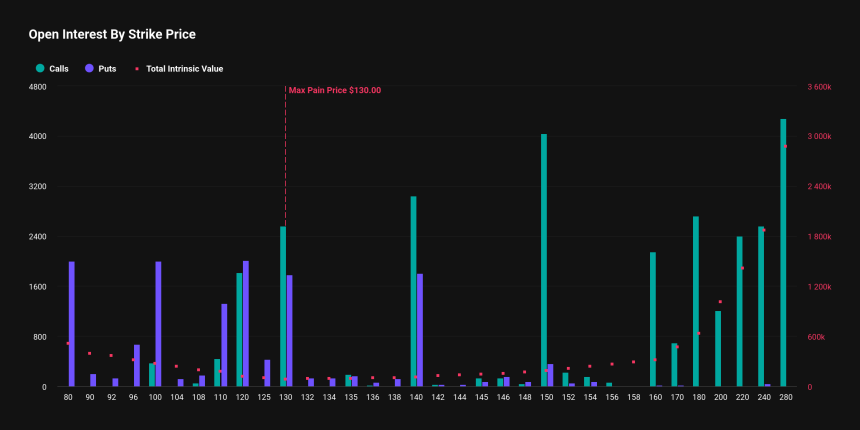The height and width of the screenshot is (430, 860).
Task: Toggle the Calls series label in the legend
Action: [x=58, y=69]
